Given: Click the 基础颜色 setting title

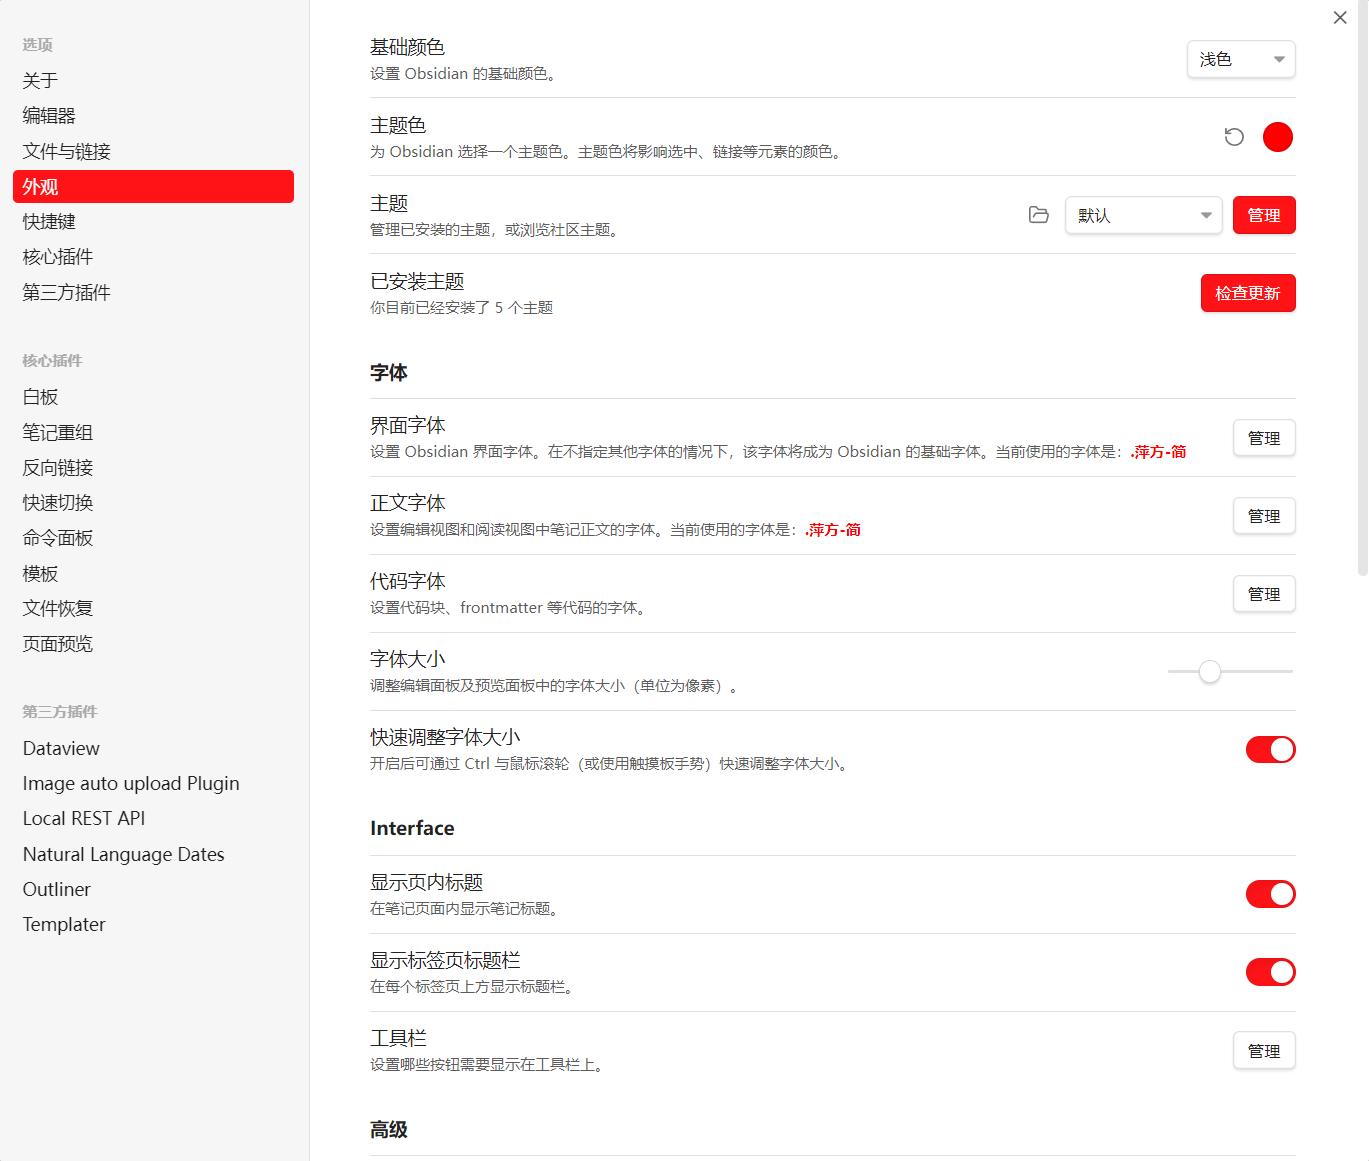Looking at the screenshot, I should point(407,47).
